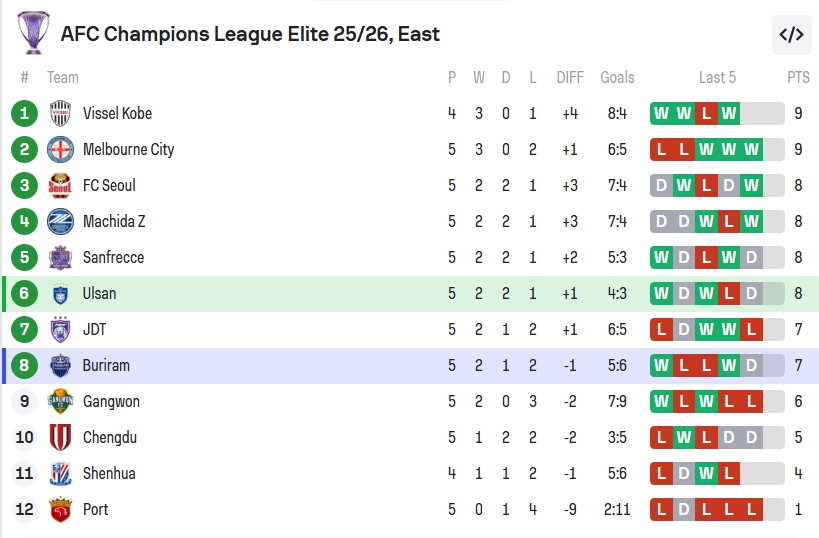Select the Buriram team name

click(x=106, y=366)
